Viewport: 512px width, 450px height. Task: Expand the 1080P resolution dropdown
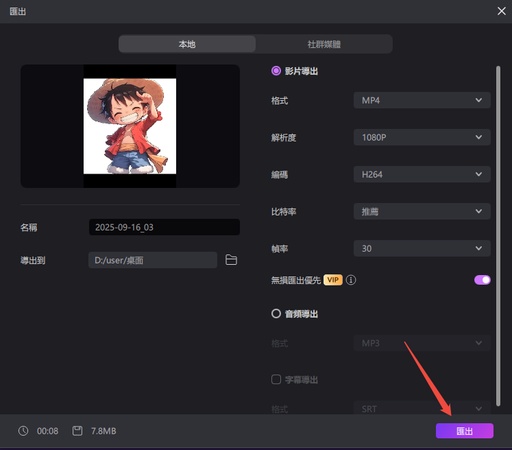coord(422,137)
